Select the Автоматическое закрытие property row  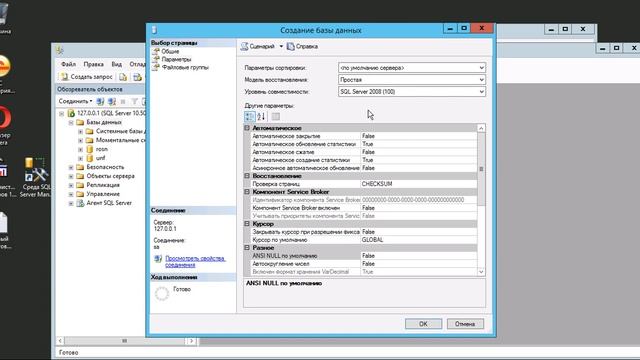(x=363, y=136)
